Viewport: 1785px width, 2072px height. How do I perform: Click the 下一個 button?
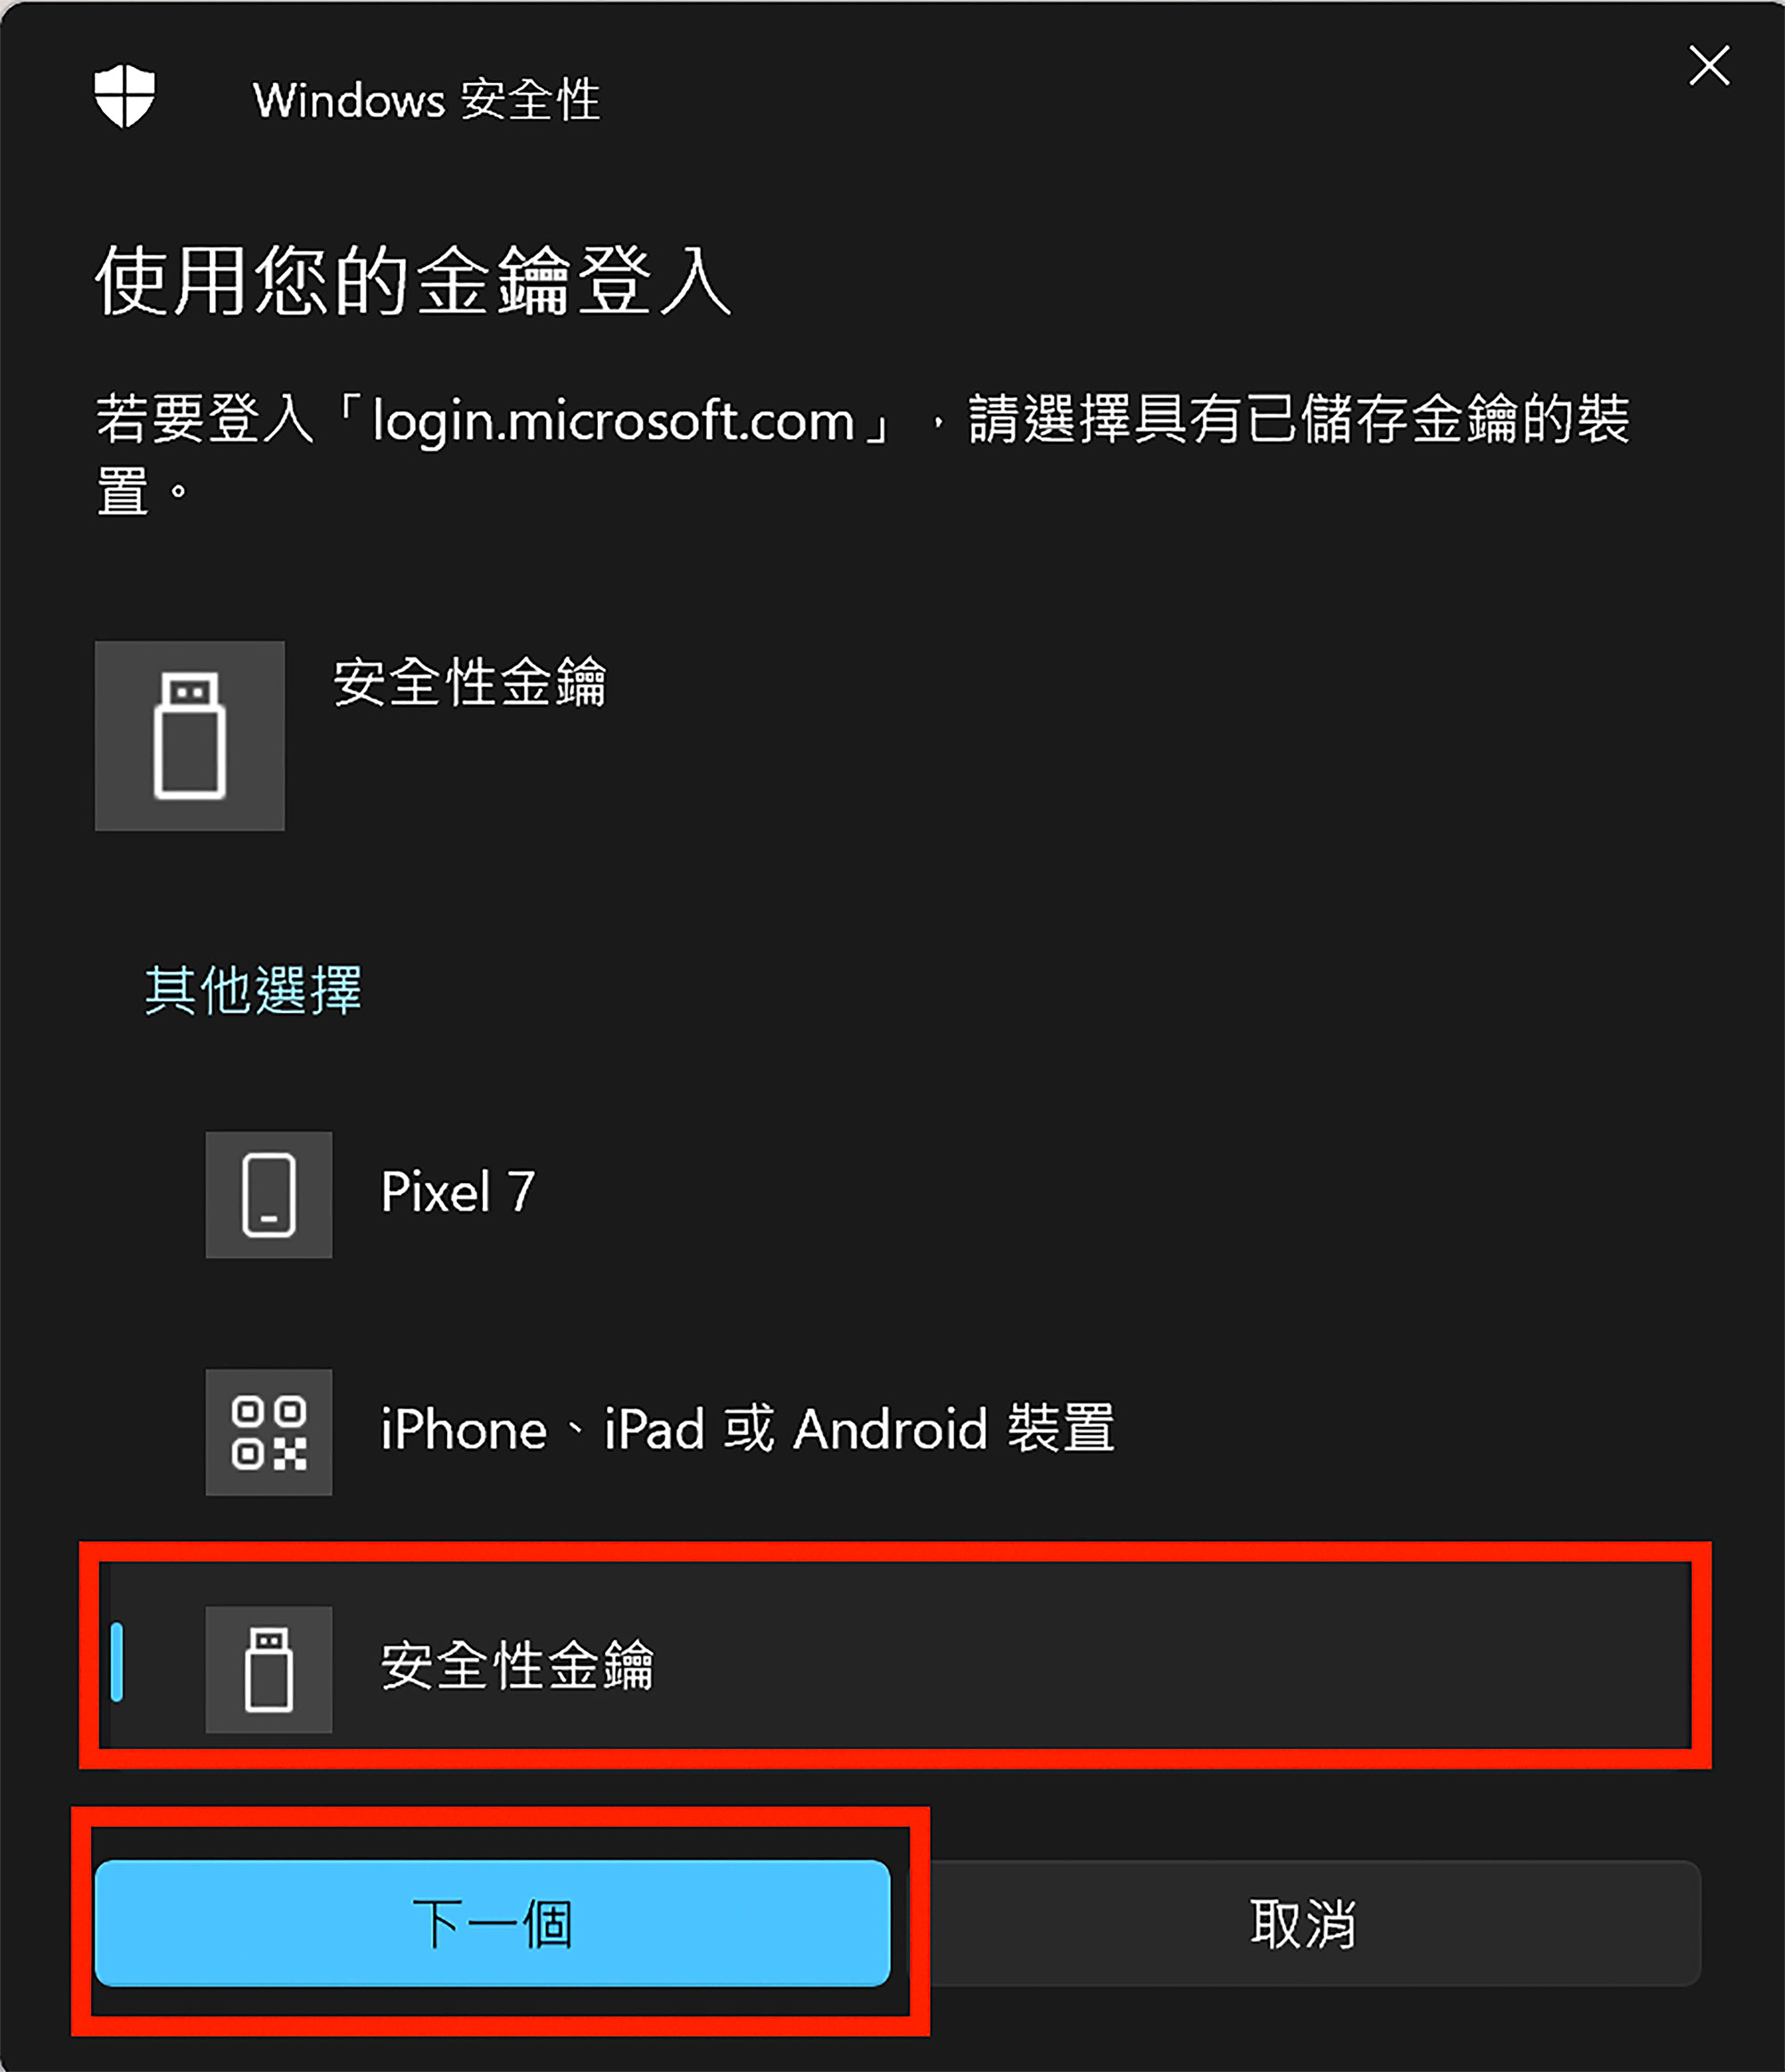tap(492, 1923)
